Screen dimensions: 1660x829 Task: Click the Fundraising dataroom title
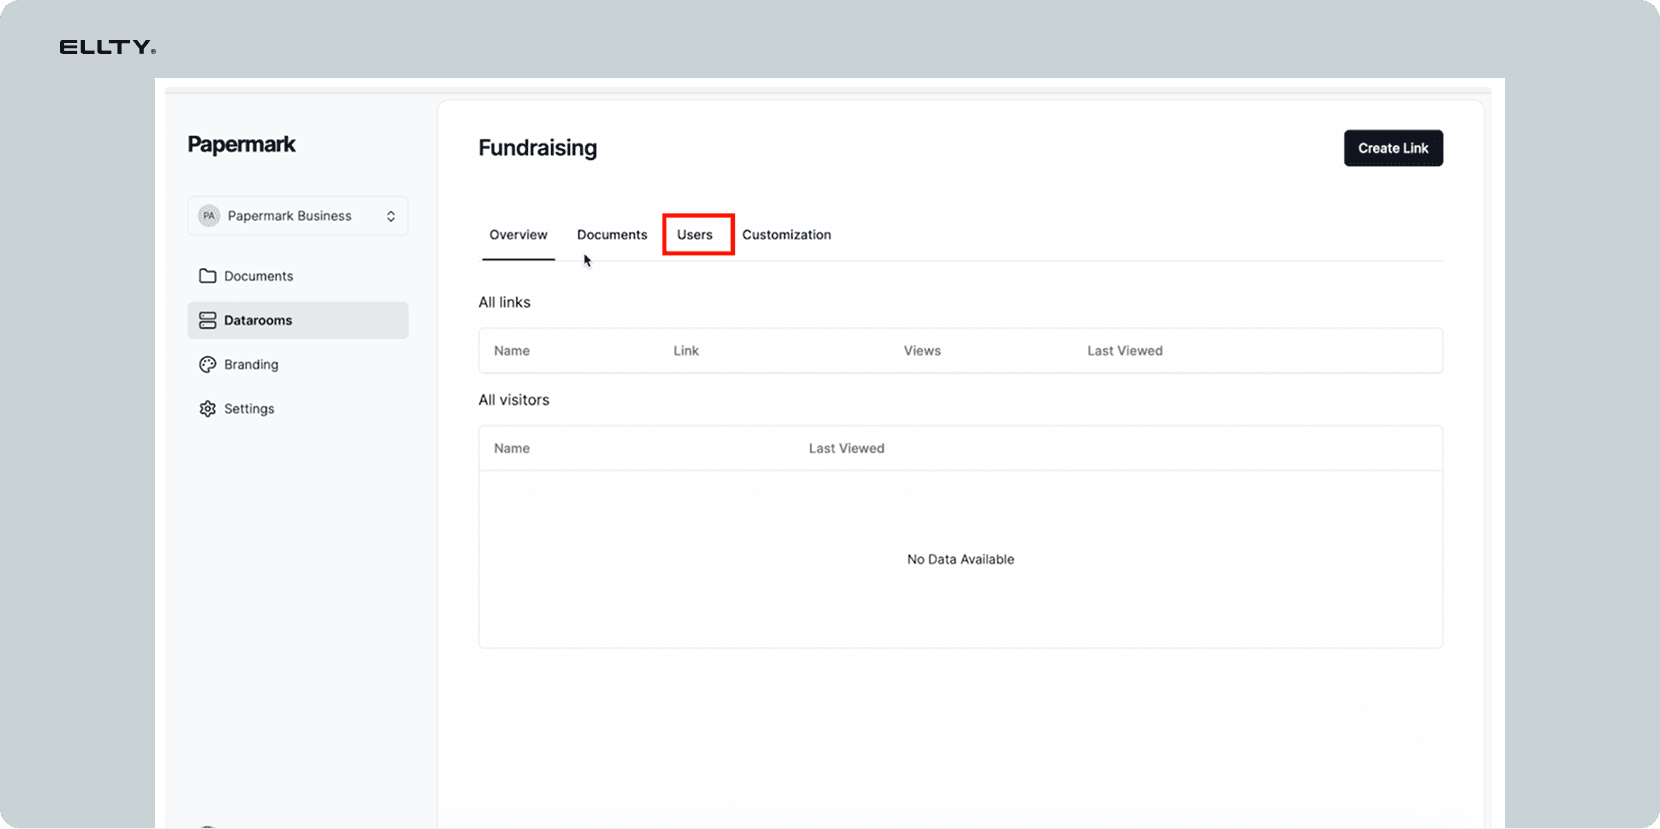tap(538, 148)
